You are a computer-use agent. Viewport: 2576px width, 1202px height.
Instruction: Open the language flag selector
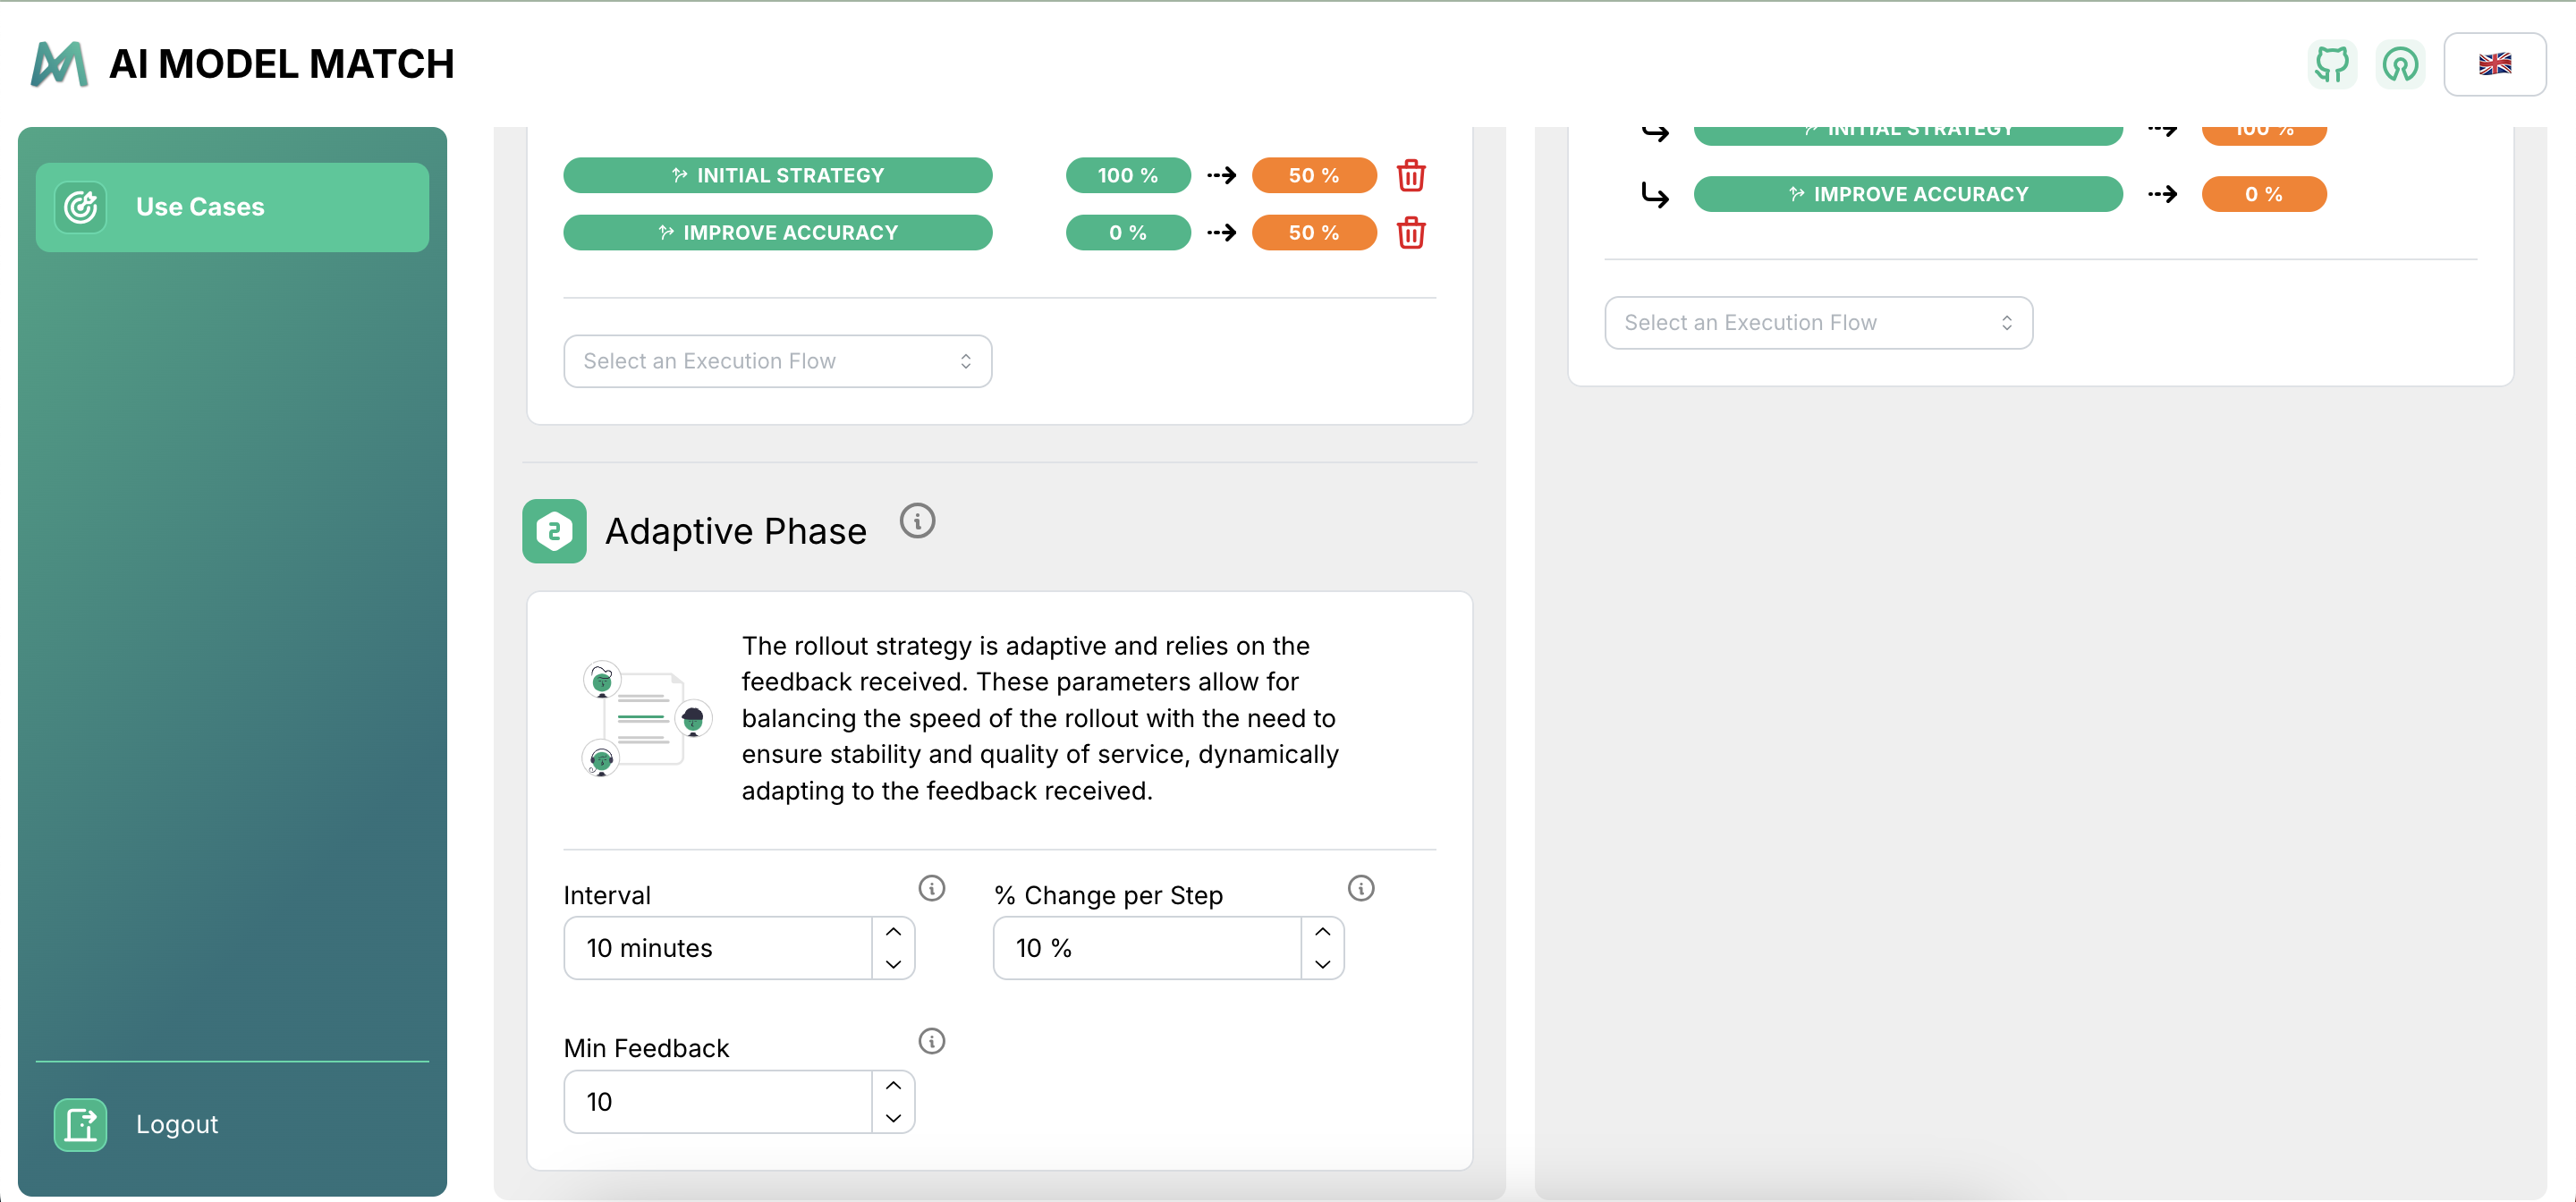coord(2494,65)
